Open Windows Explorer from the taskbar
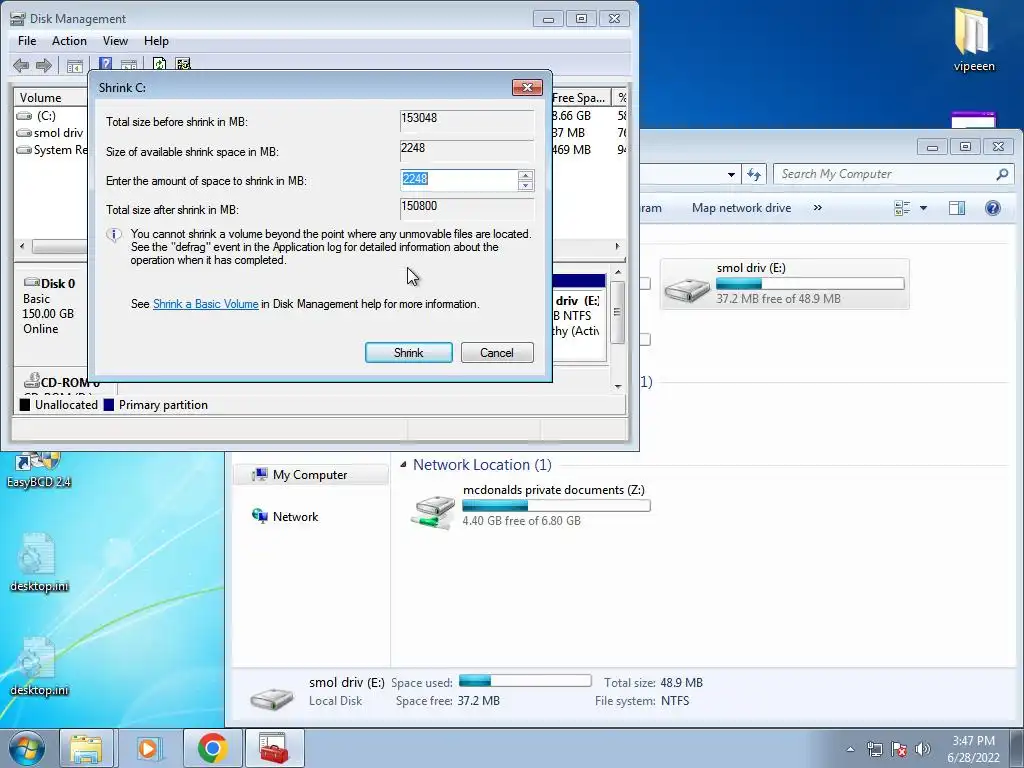Viewport: 1024px width, 768px height. pos(87,748)
